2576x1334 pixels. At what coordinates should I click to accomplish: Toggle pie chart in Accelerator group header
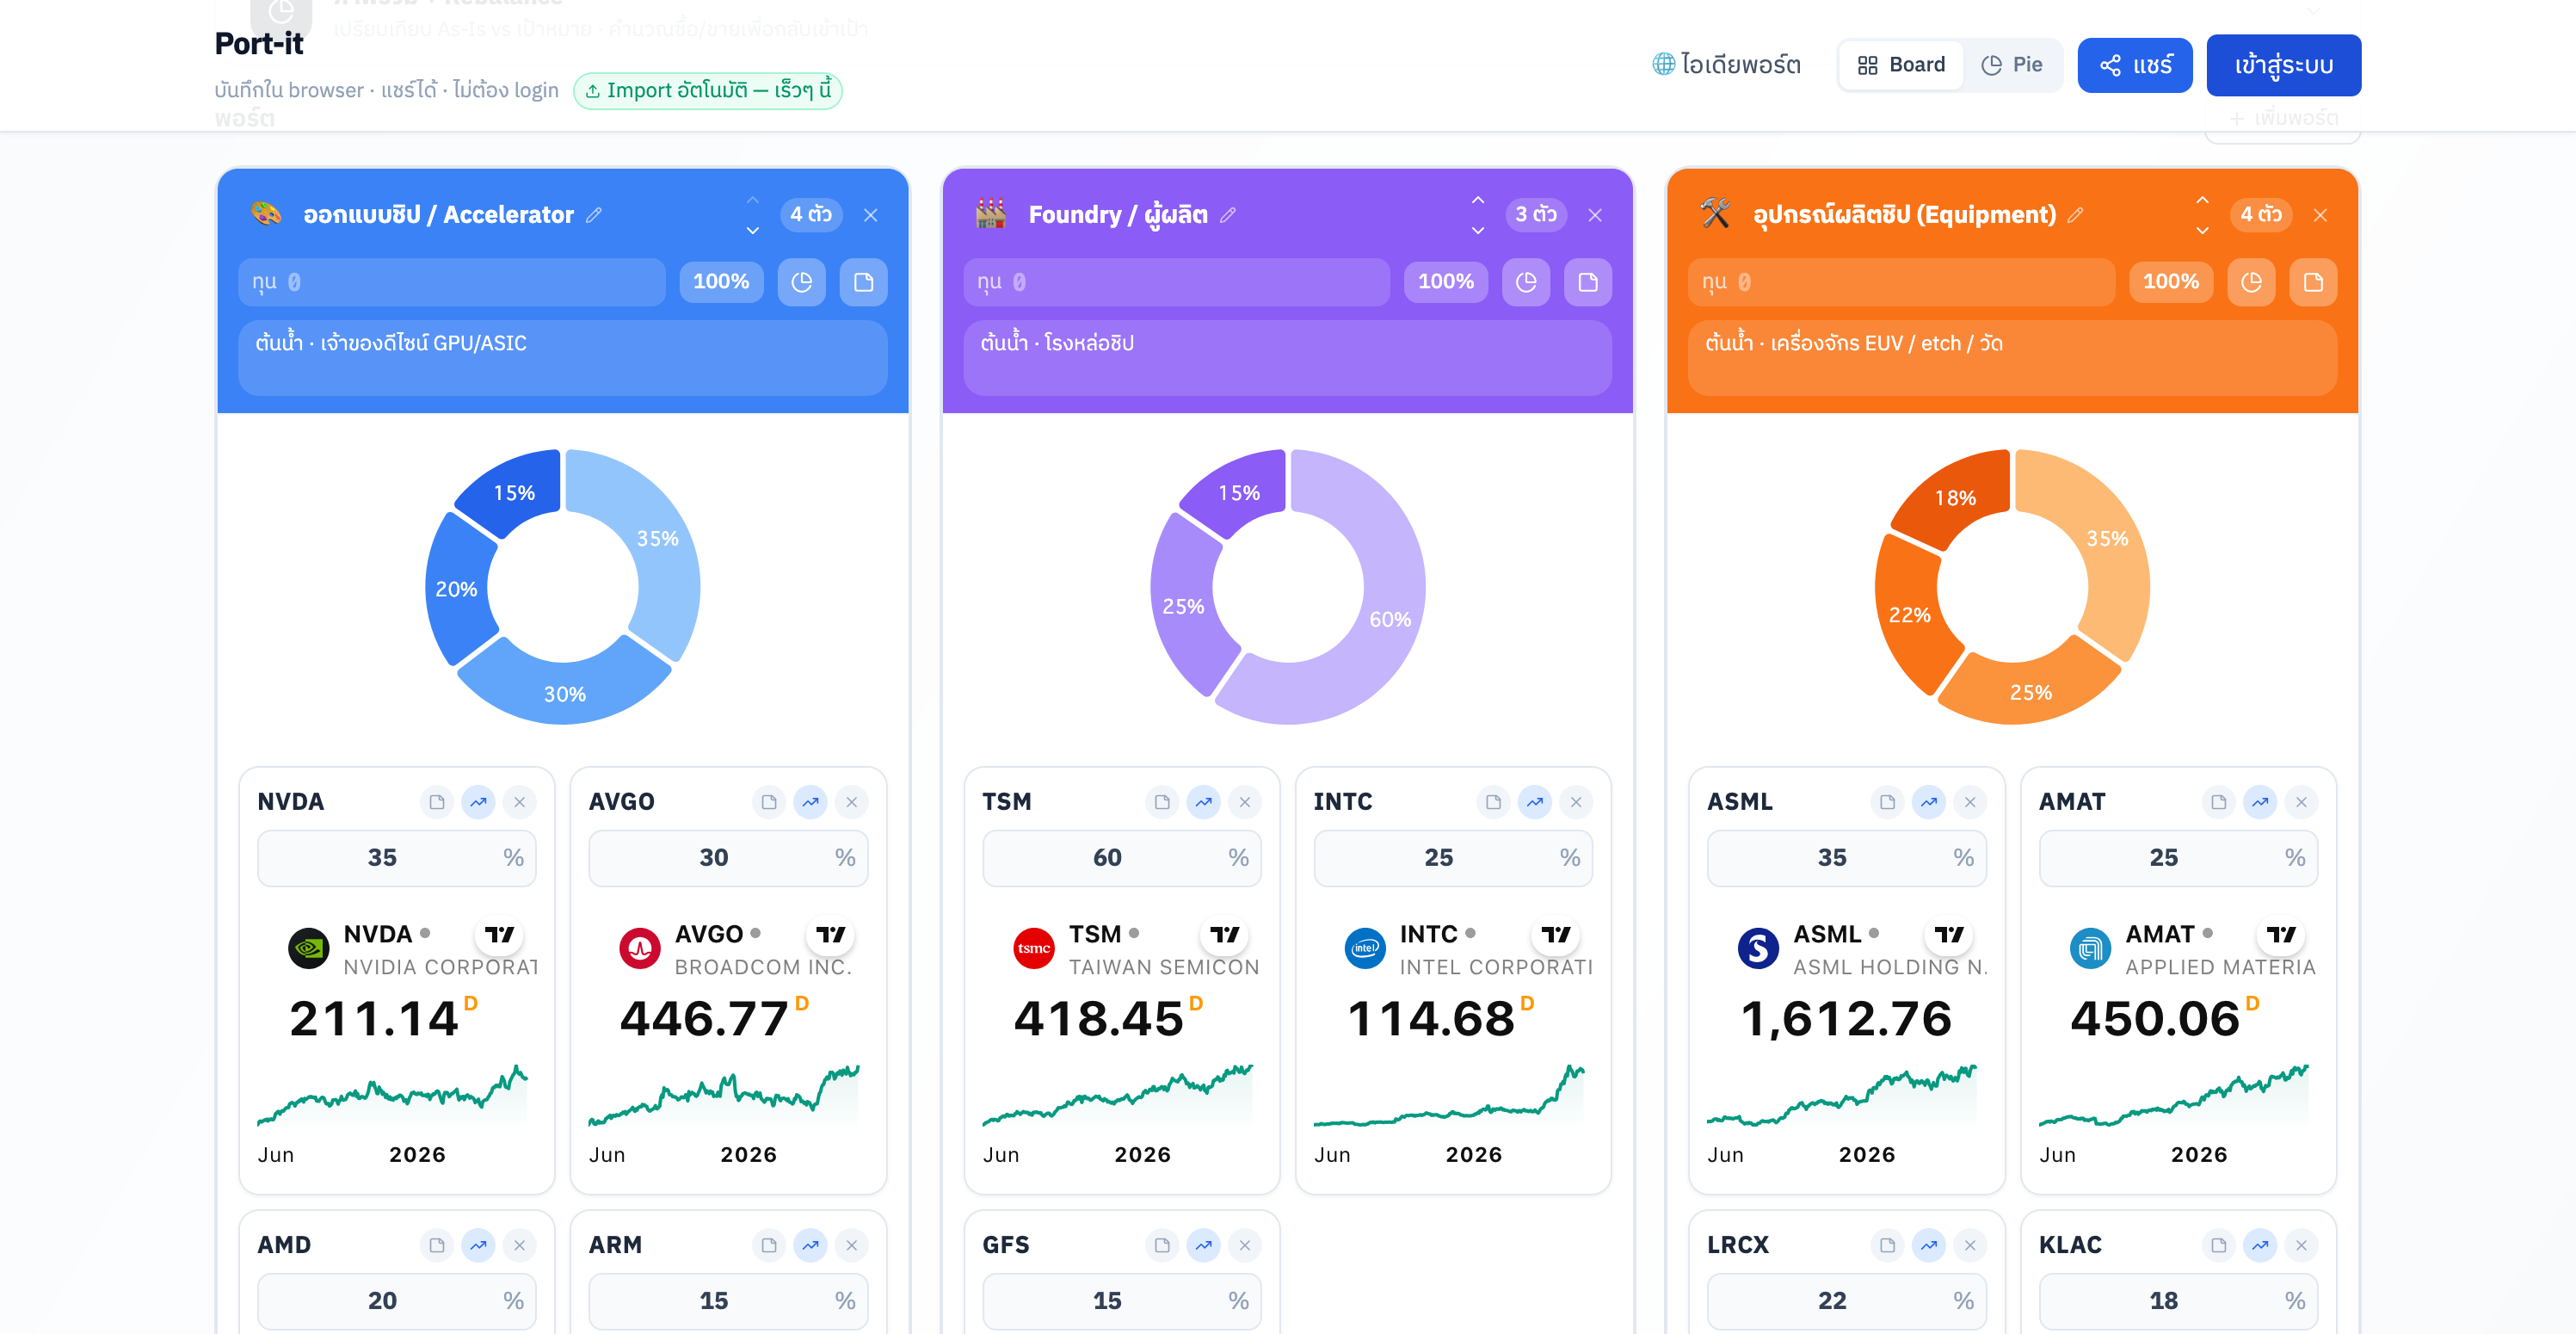802,282
